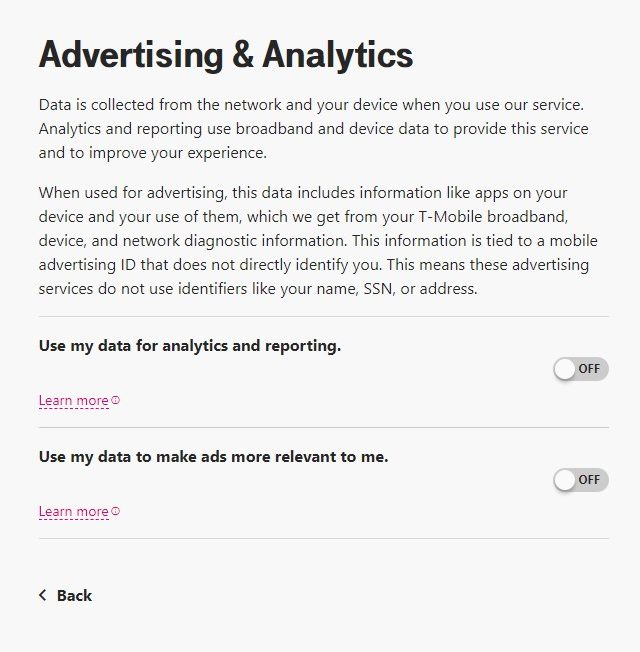The width and height of the screenshot is (640, 652).
Task: Click the paragraph starting 'Data is collected'
Action: click(313, 129)
